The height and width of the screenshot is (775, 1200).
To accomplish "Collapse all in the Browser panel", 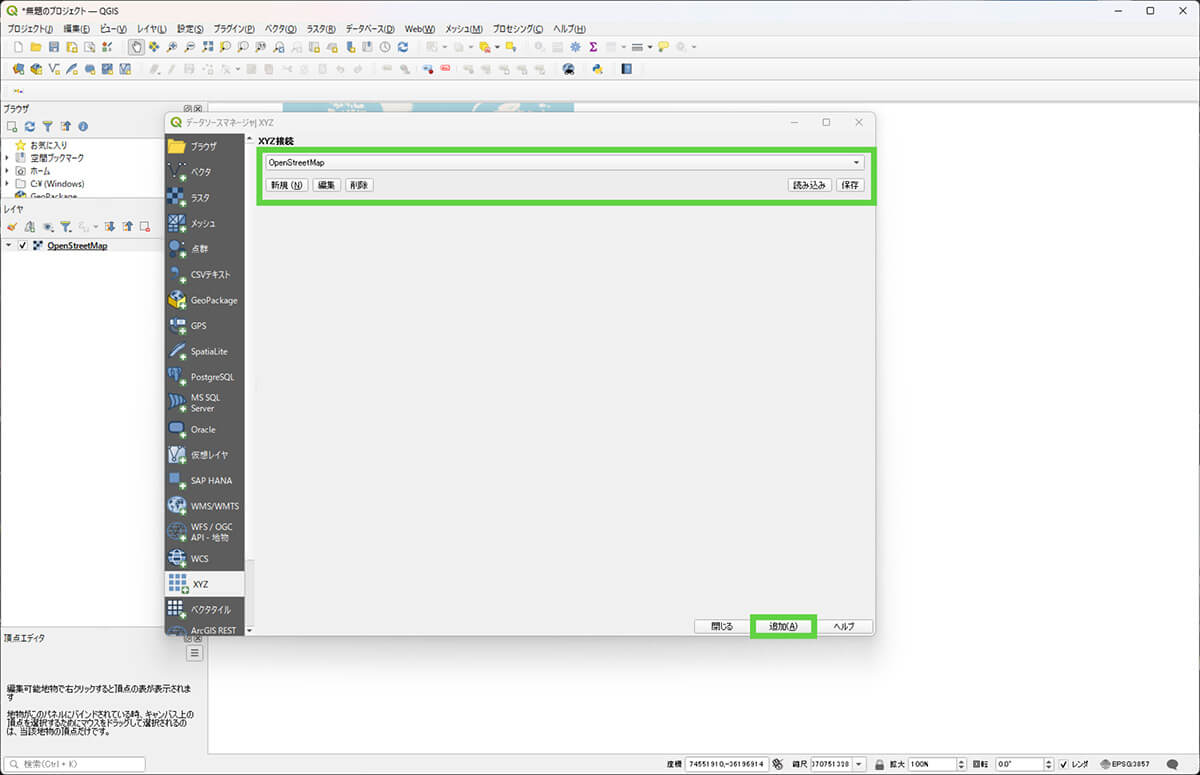I will (x=65, y=127).
